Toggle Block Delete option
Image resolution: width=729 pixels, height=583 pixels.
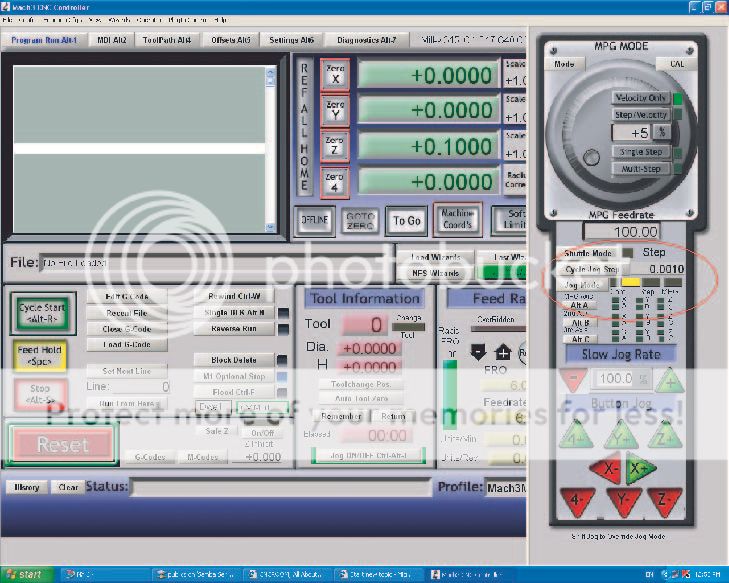234,360
